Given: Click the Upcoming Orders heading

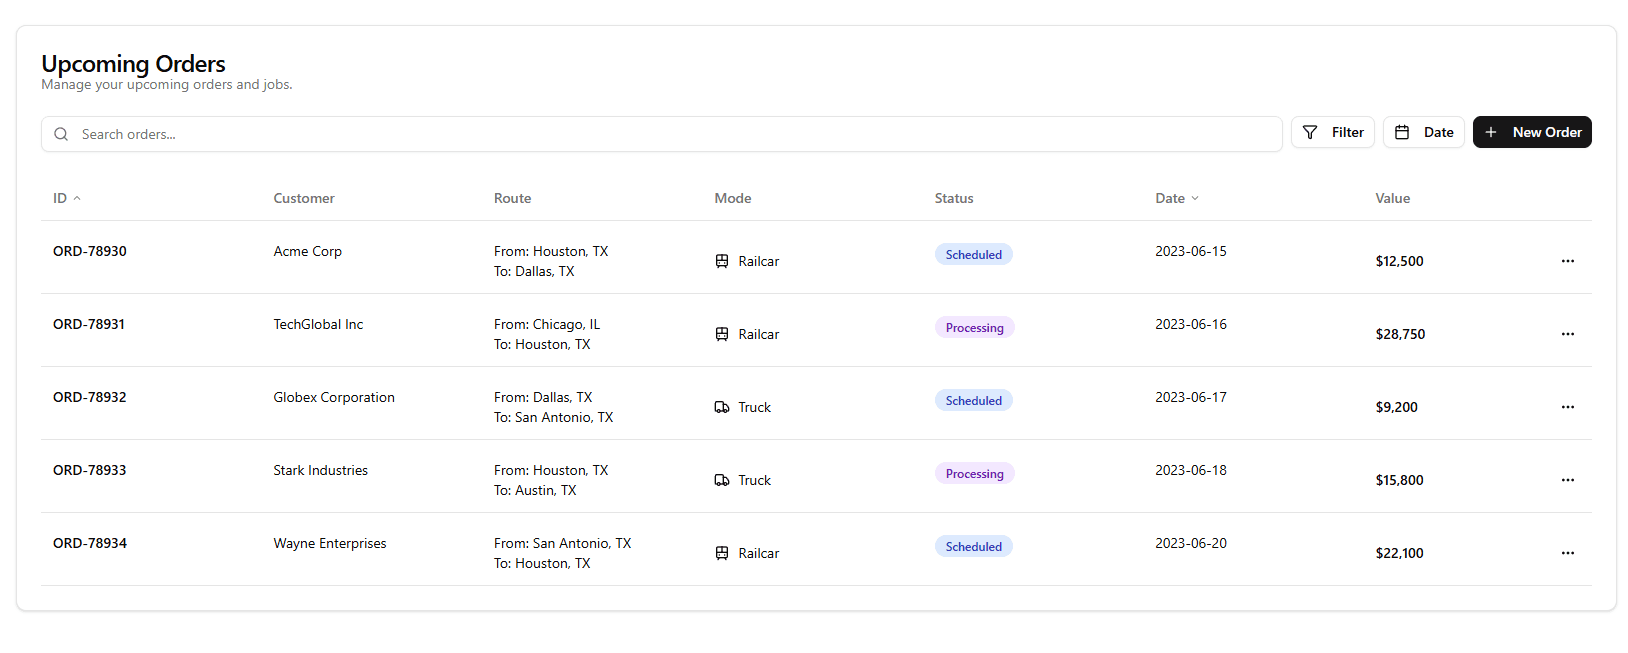Looking at the screenshot, I should [134, 64].
